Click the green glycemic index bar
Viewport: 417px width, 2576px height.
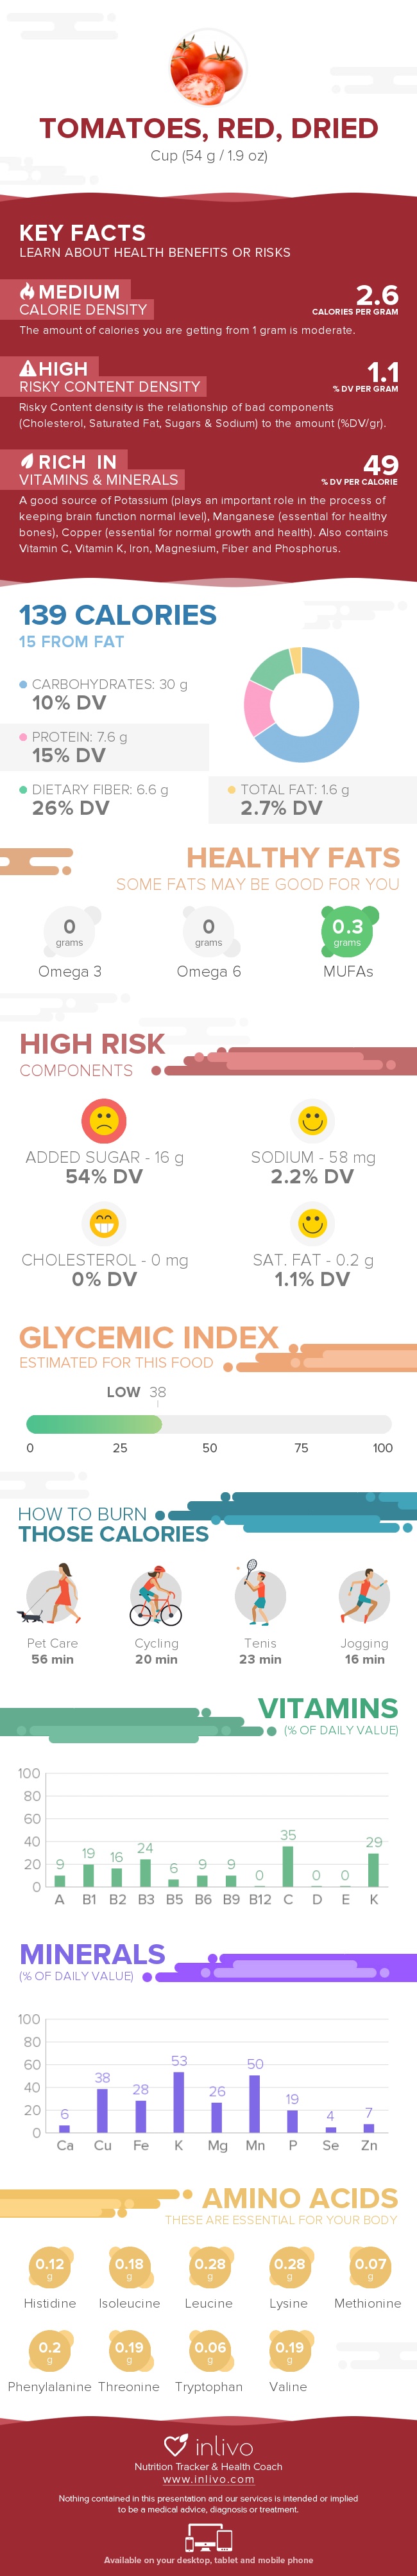[x=94, y=1424]
